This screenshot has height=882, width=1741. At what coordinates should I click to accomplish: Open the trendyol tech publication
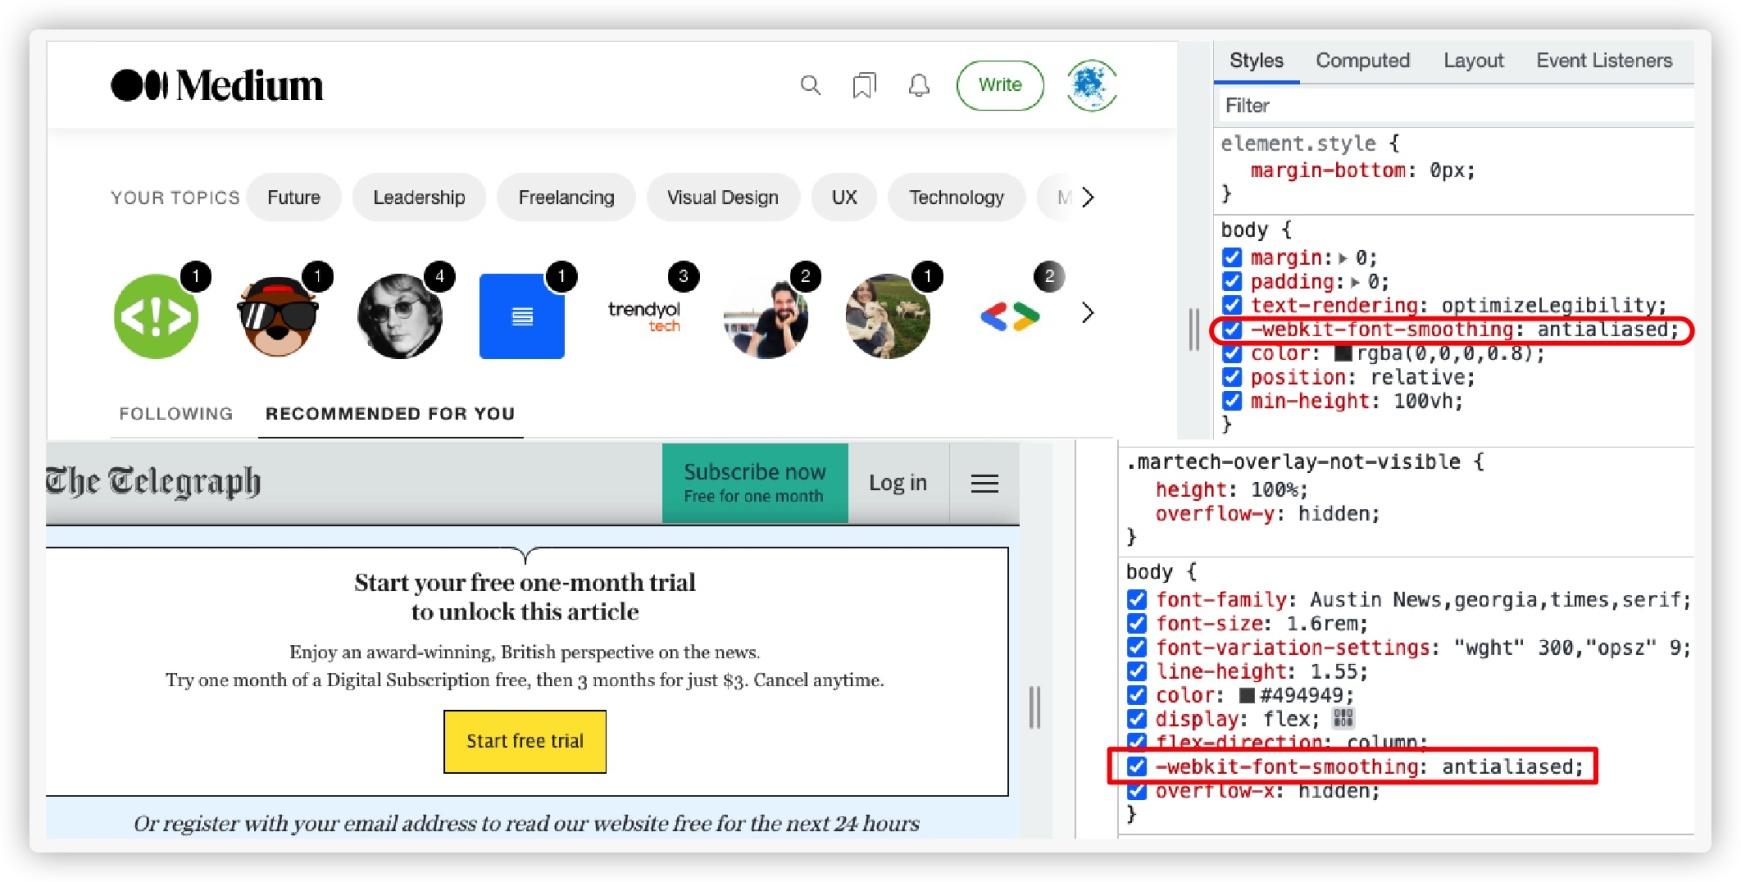point(644,316)
